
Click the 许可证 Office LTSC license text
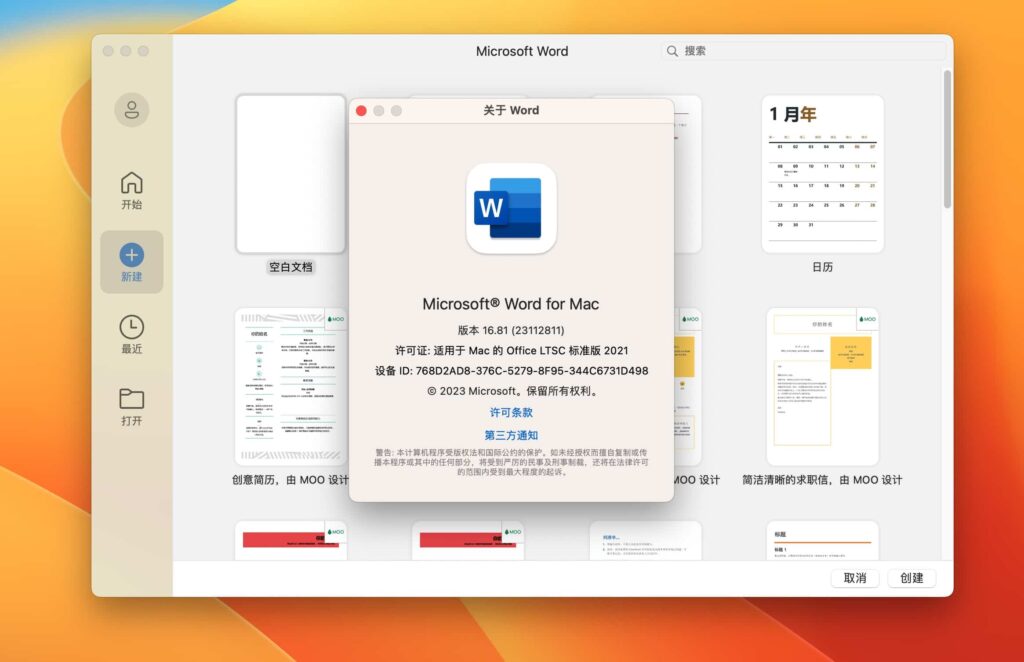[x=511, y=351]
